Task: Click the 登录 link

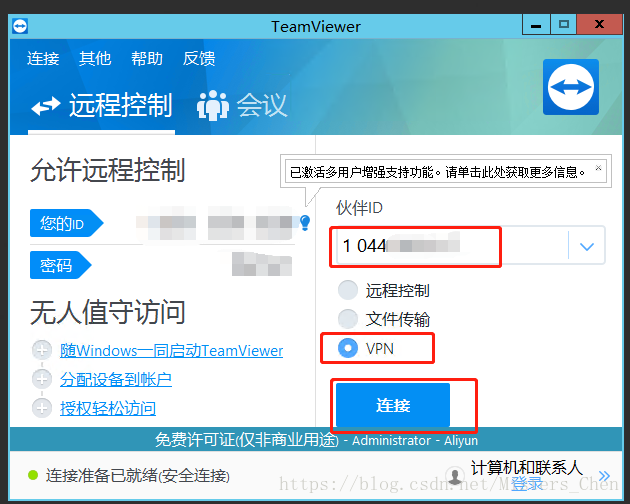Action: [527, 484]
